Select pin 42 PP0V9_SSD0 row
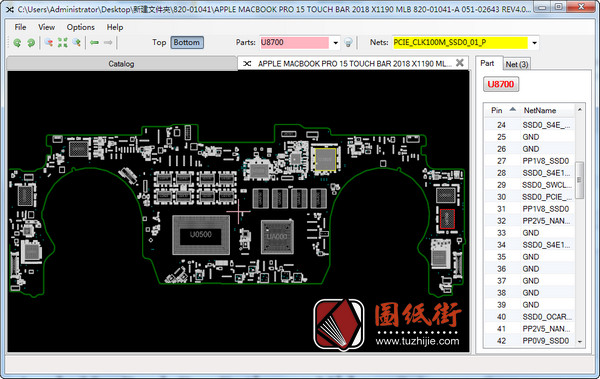600x379 pixels. tap(530, 341)
